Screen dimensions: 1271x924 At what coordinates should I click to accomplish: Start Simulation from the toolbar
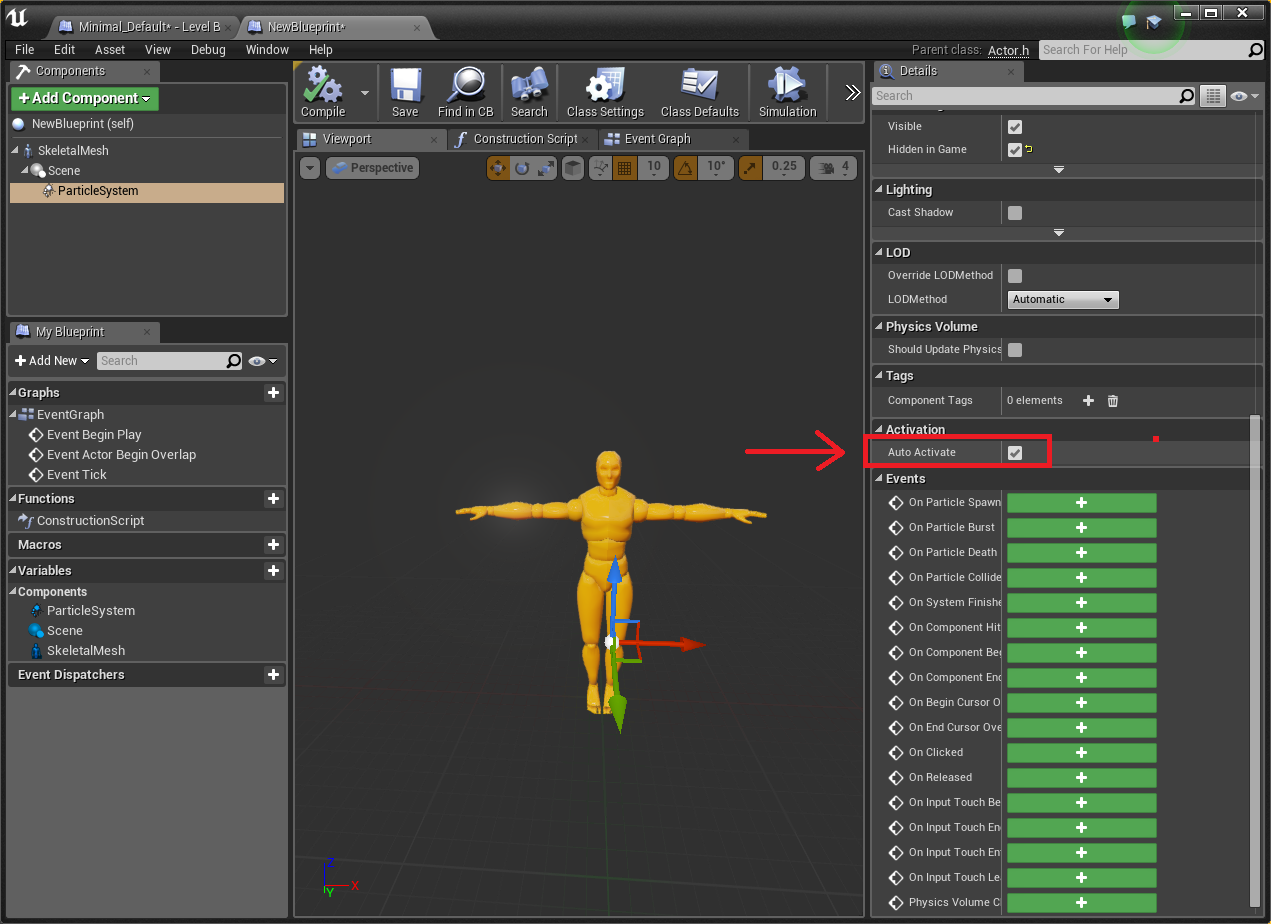pos(787,88)
